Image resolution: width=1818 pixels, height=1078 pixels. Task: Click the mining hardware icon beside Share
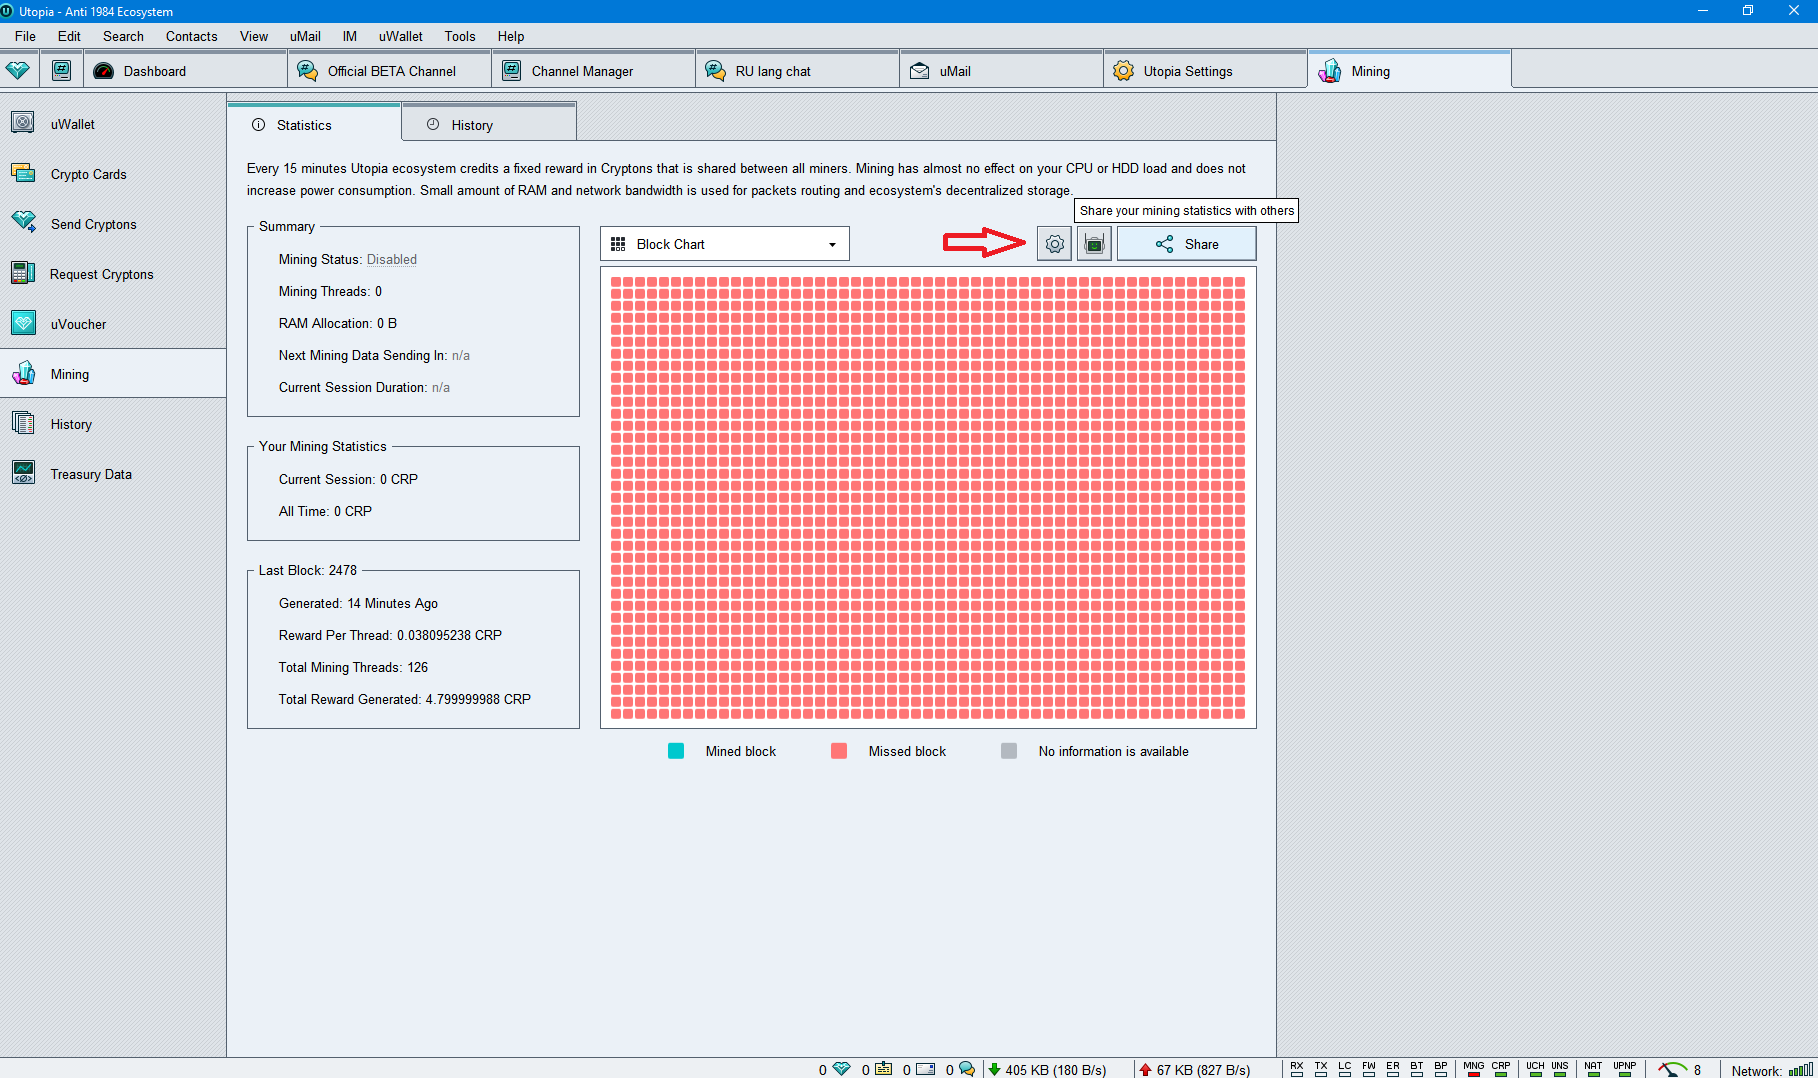tap(1094, 244)
